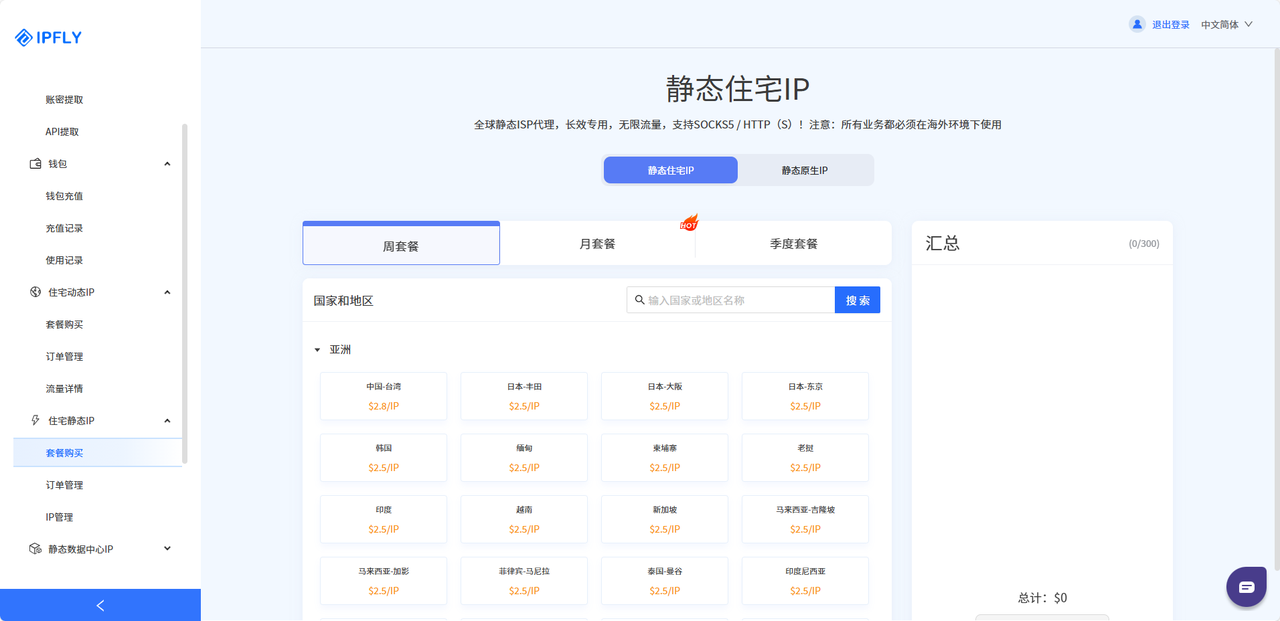Image resolution: width=1280 pixels, height=621 pixels.
Task: Collapse the sidebar with the left arrow
Action: pos(100,605)
